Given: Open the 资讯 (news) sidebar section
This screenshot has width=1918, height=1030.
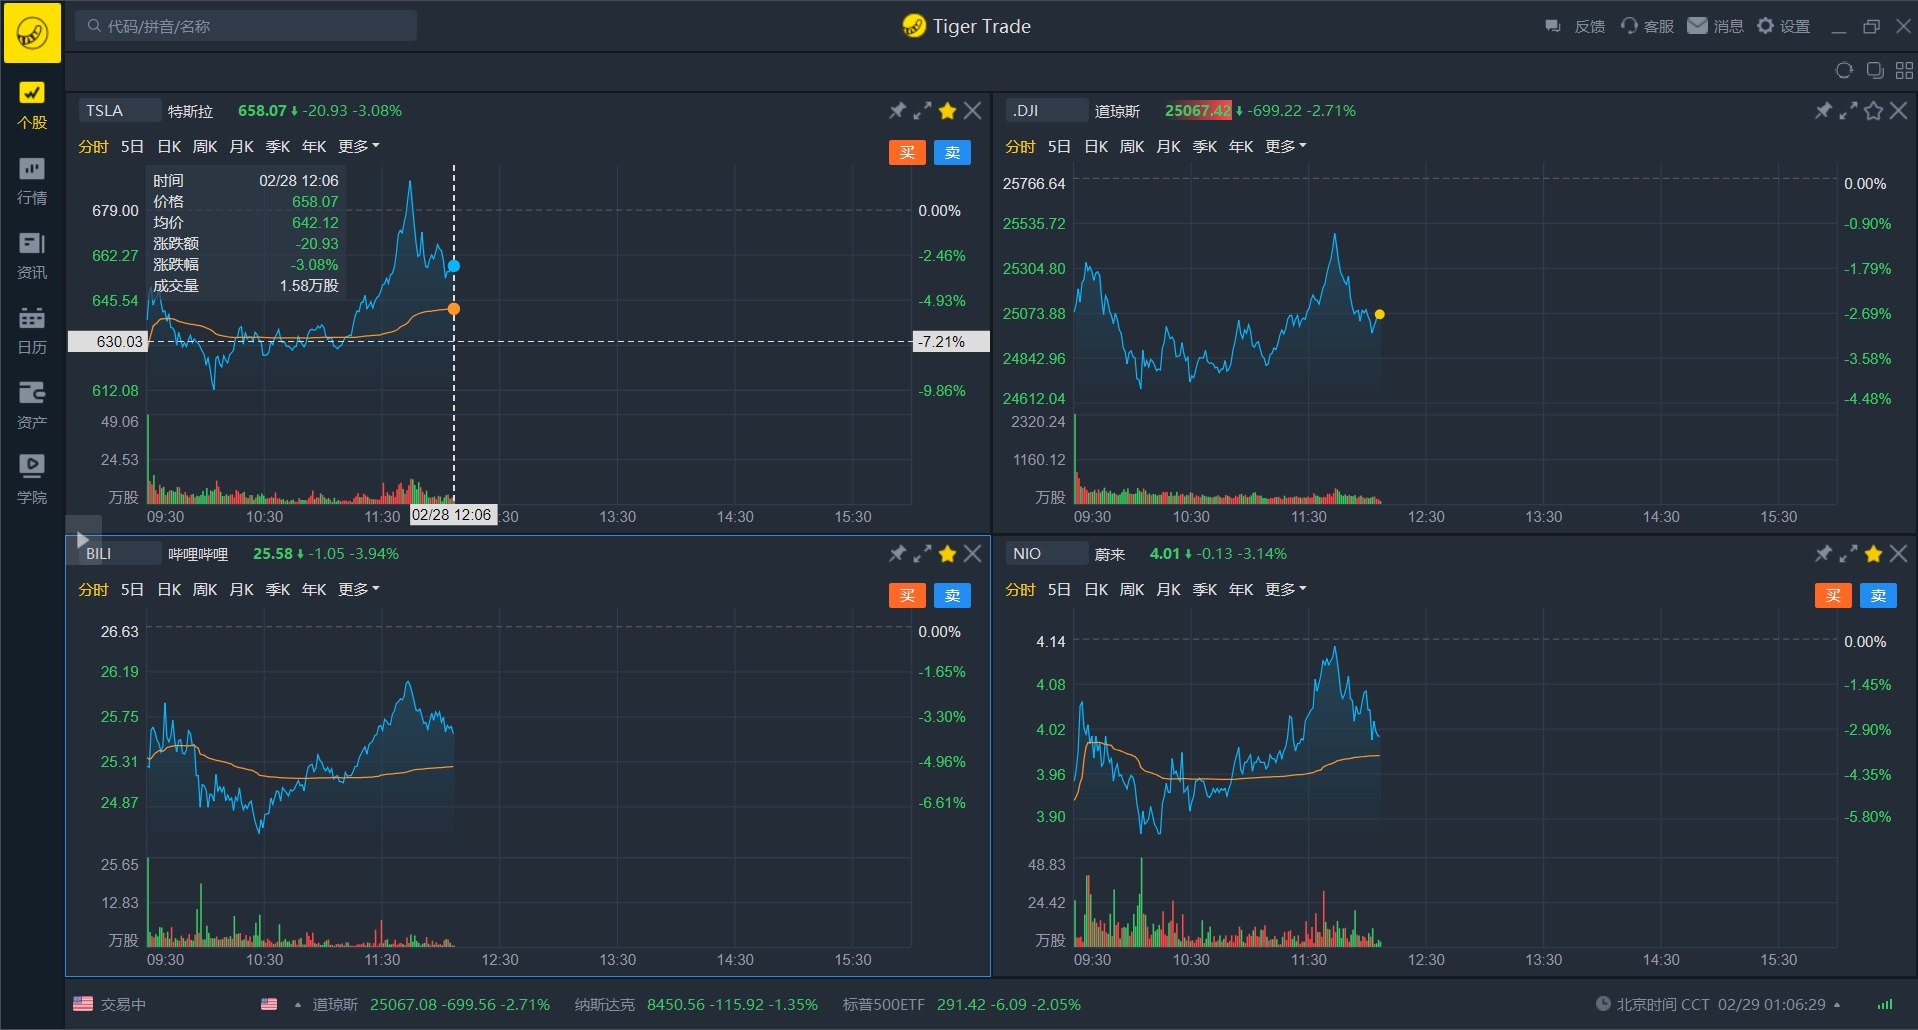Looking at the screenshot, I should click(x=32, y=256).
